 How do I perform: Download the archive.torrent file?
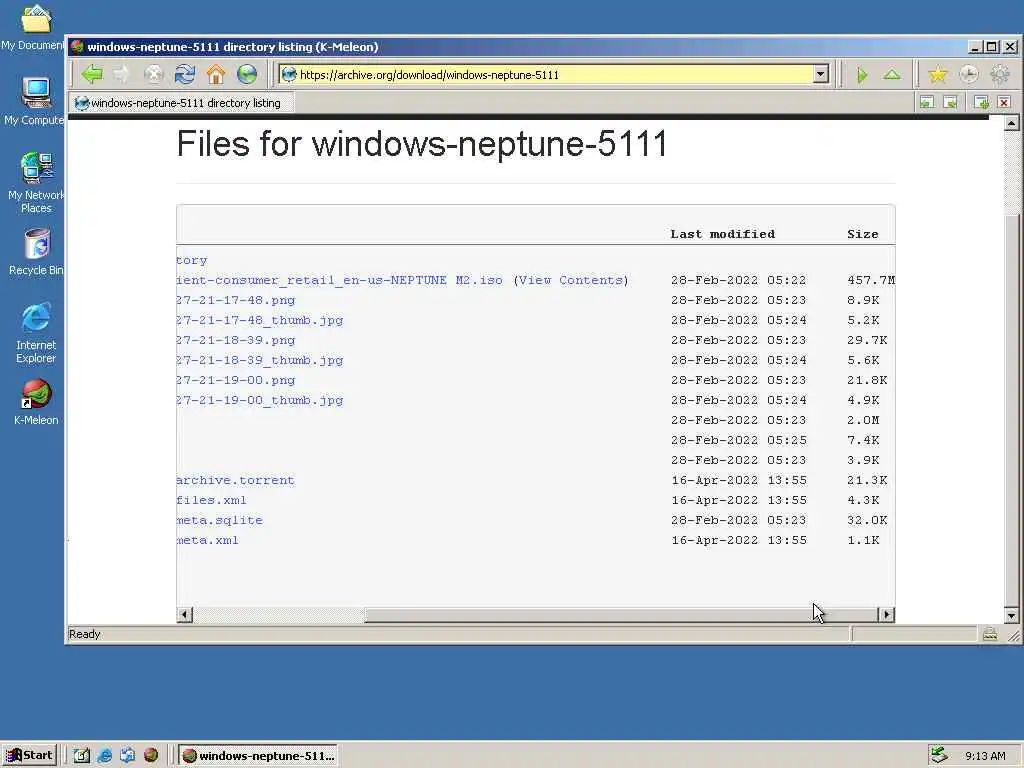[x=235, y=480]
